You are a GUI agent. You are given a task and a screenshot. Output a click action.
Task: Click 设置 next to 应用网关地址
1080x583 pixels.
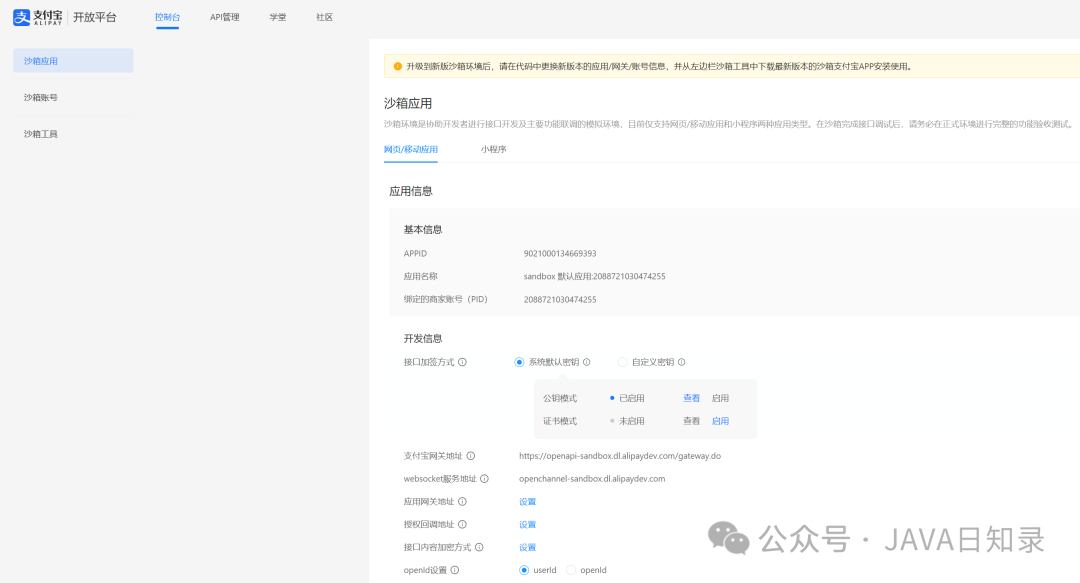coord(527,501)
